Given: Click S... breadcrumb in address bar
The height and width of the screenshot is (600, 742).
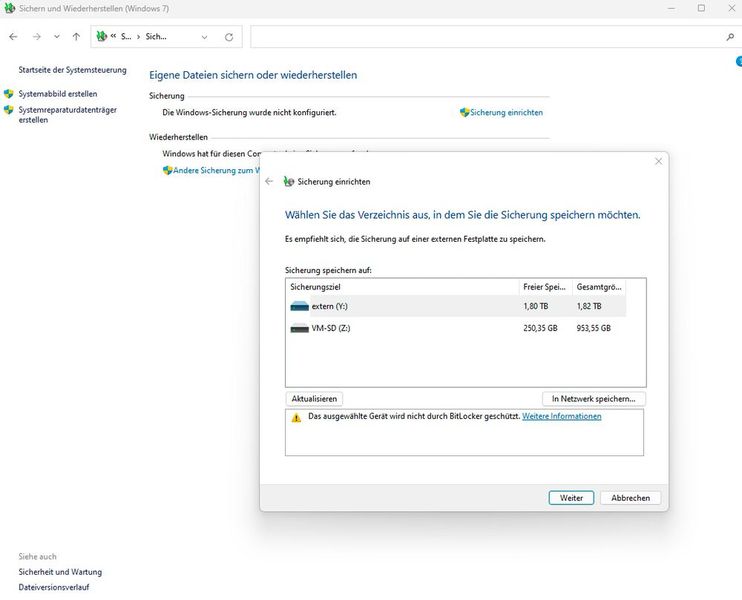Looking at the screenshot, I should (x=126, y=36).
